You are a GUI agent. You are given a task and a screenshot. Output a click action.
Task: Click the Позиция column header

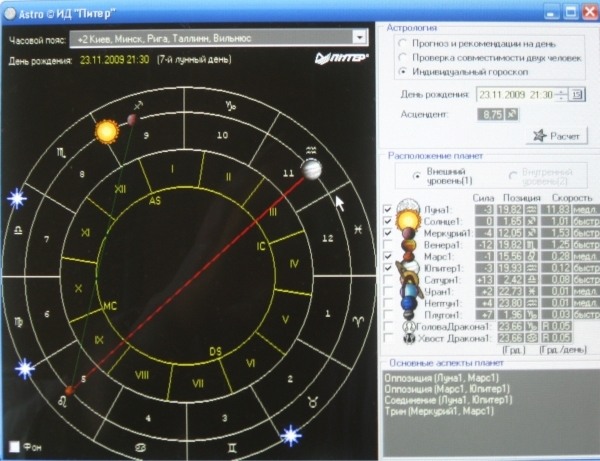pos(521,198)
